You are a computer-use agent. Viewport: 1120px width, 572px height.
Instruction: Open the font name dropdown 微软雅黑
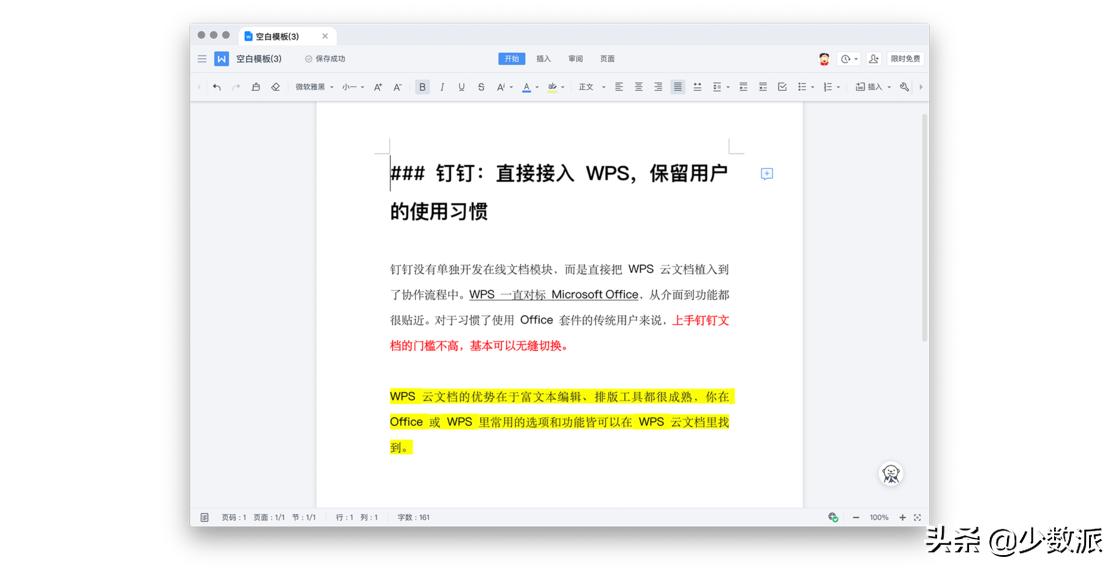[x=314, y=87]
